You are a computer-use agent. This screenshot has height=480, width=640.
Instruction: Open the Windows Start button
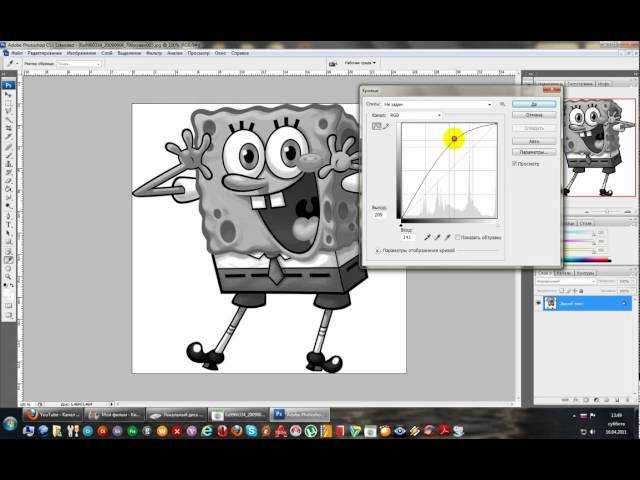(x=9, y=424)
